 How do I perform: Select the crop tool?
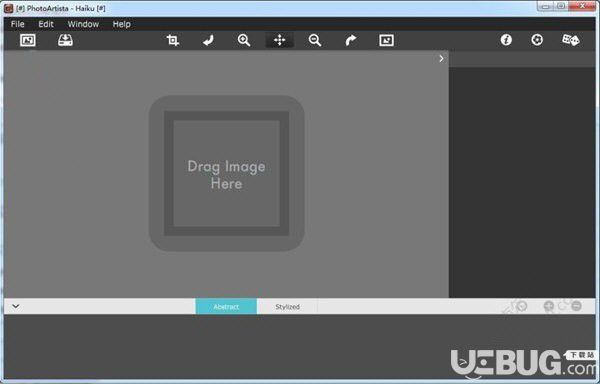(x=173, y=40)
